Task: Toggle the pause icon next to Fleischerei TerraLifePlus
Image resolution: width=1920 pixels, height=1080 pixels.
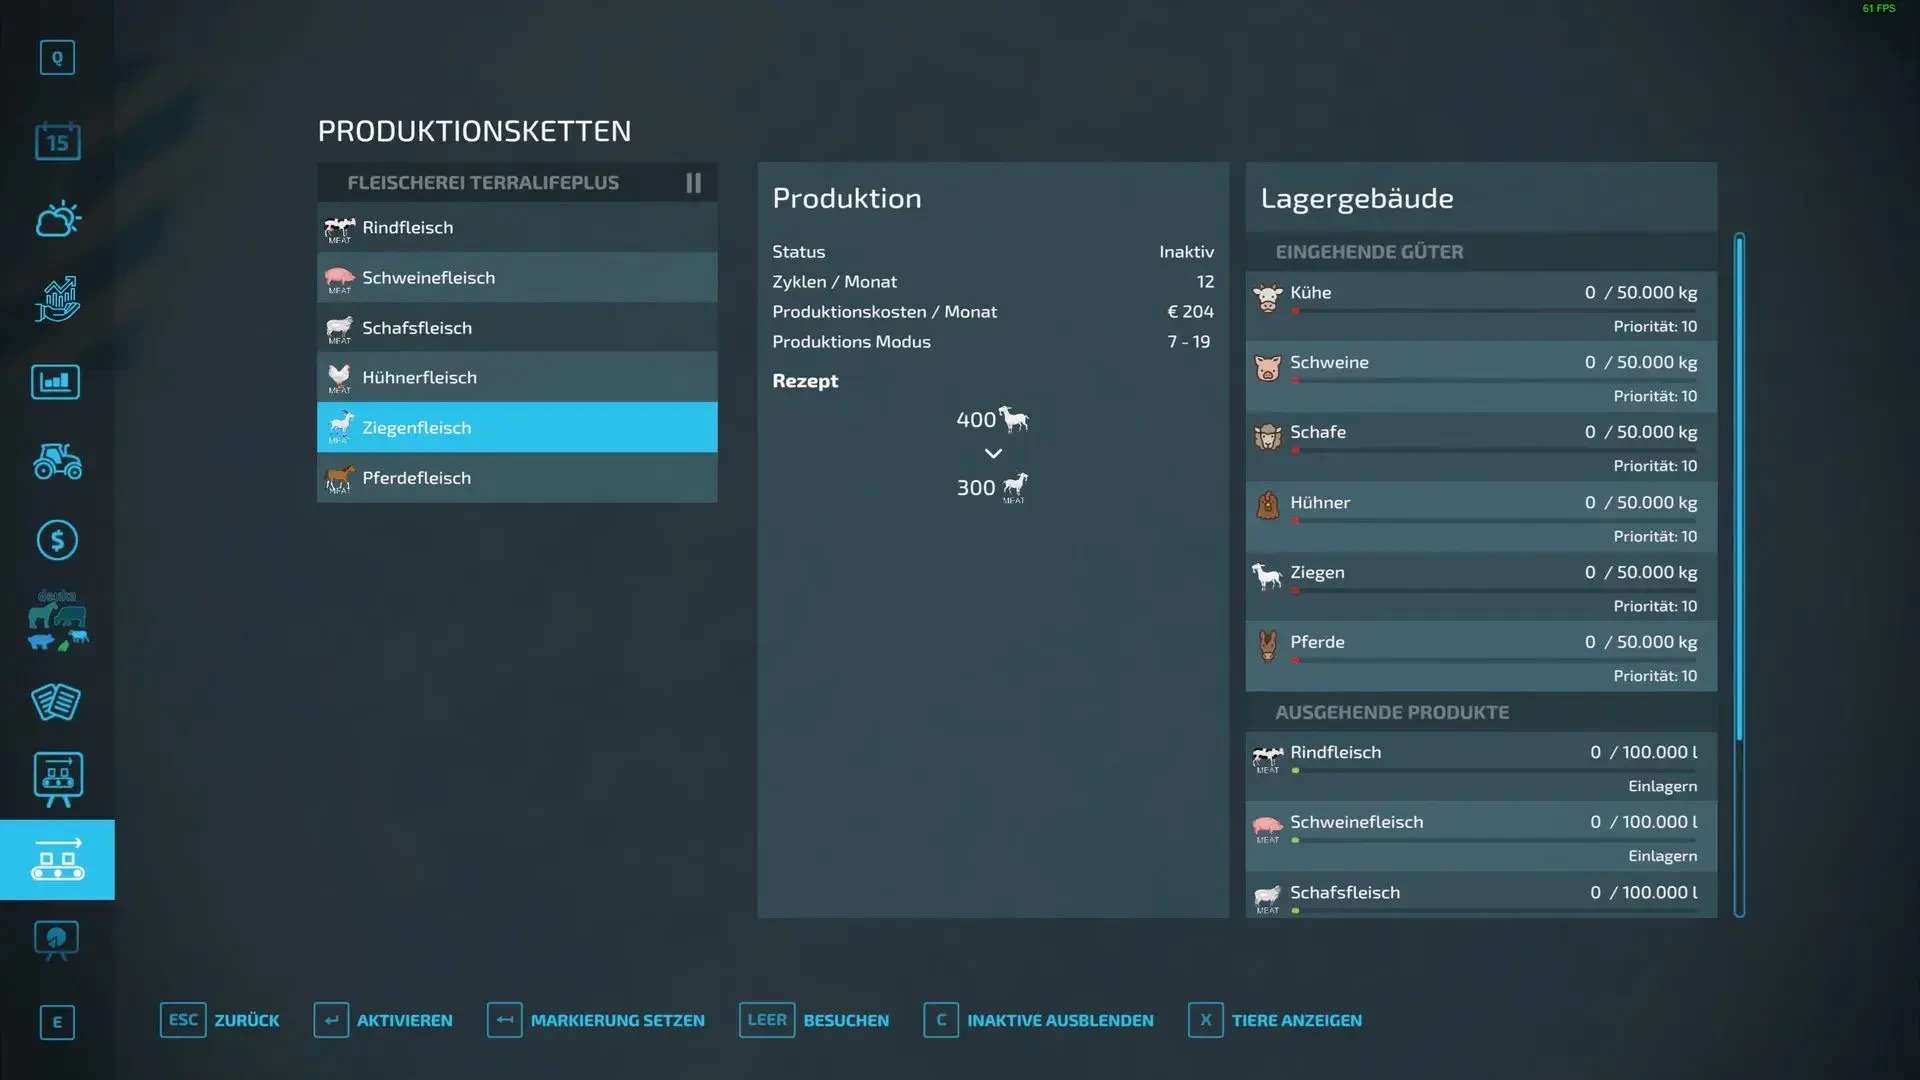Action: click(x=693, y=183)
